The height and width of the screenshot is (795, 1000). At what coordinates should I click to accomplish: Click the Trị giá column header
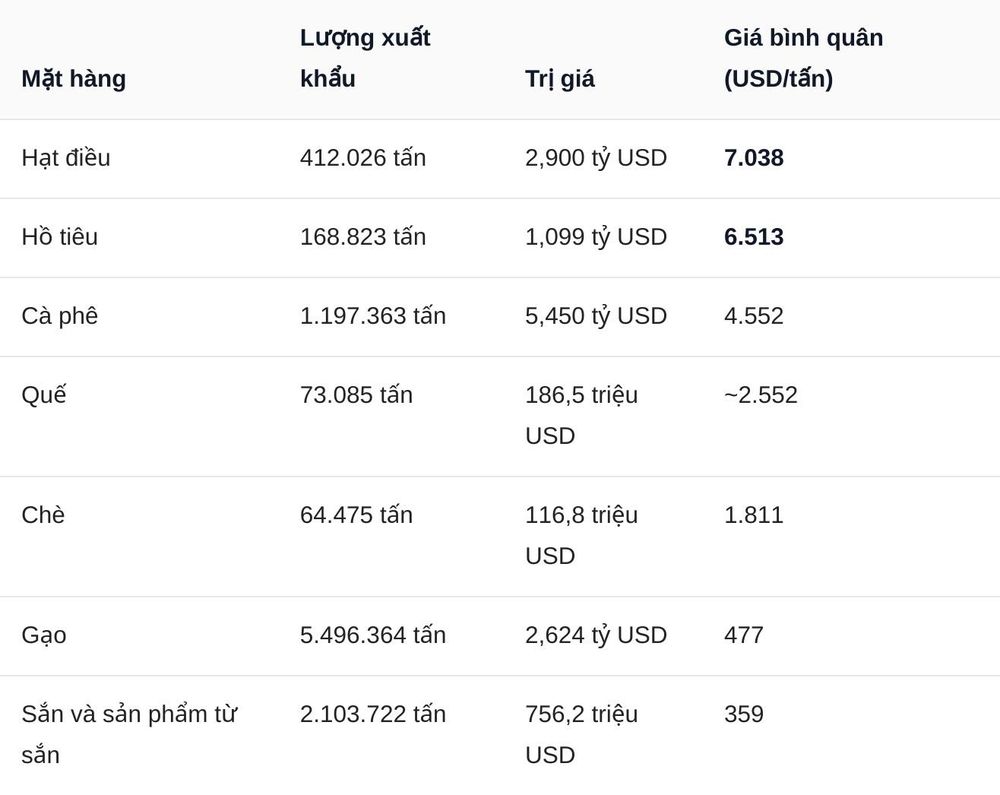tap(559, 79)
